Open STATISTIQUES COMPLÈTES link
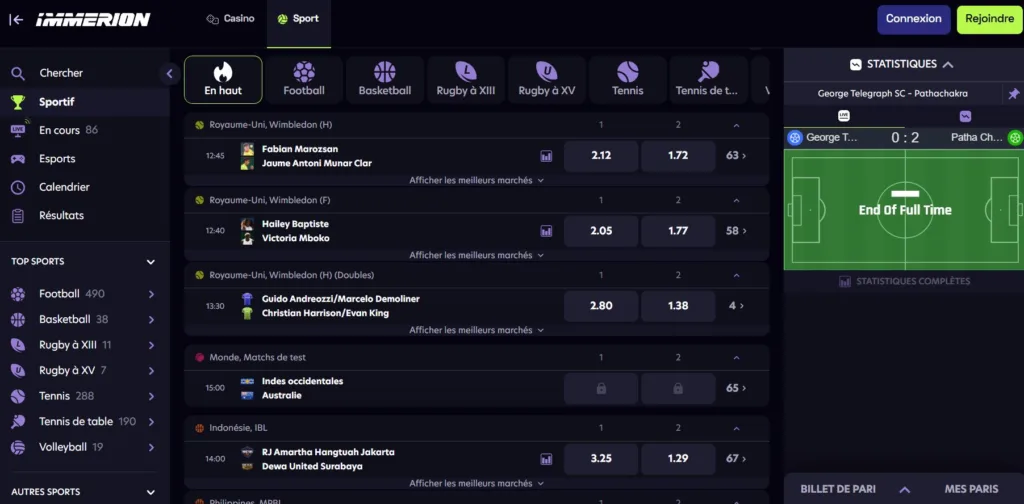The image size is (1024, 504). (904, 281)
